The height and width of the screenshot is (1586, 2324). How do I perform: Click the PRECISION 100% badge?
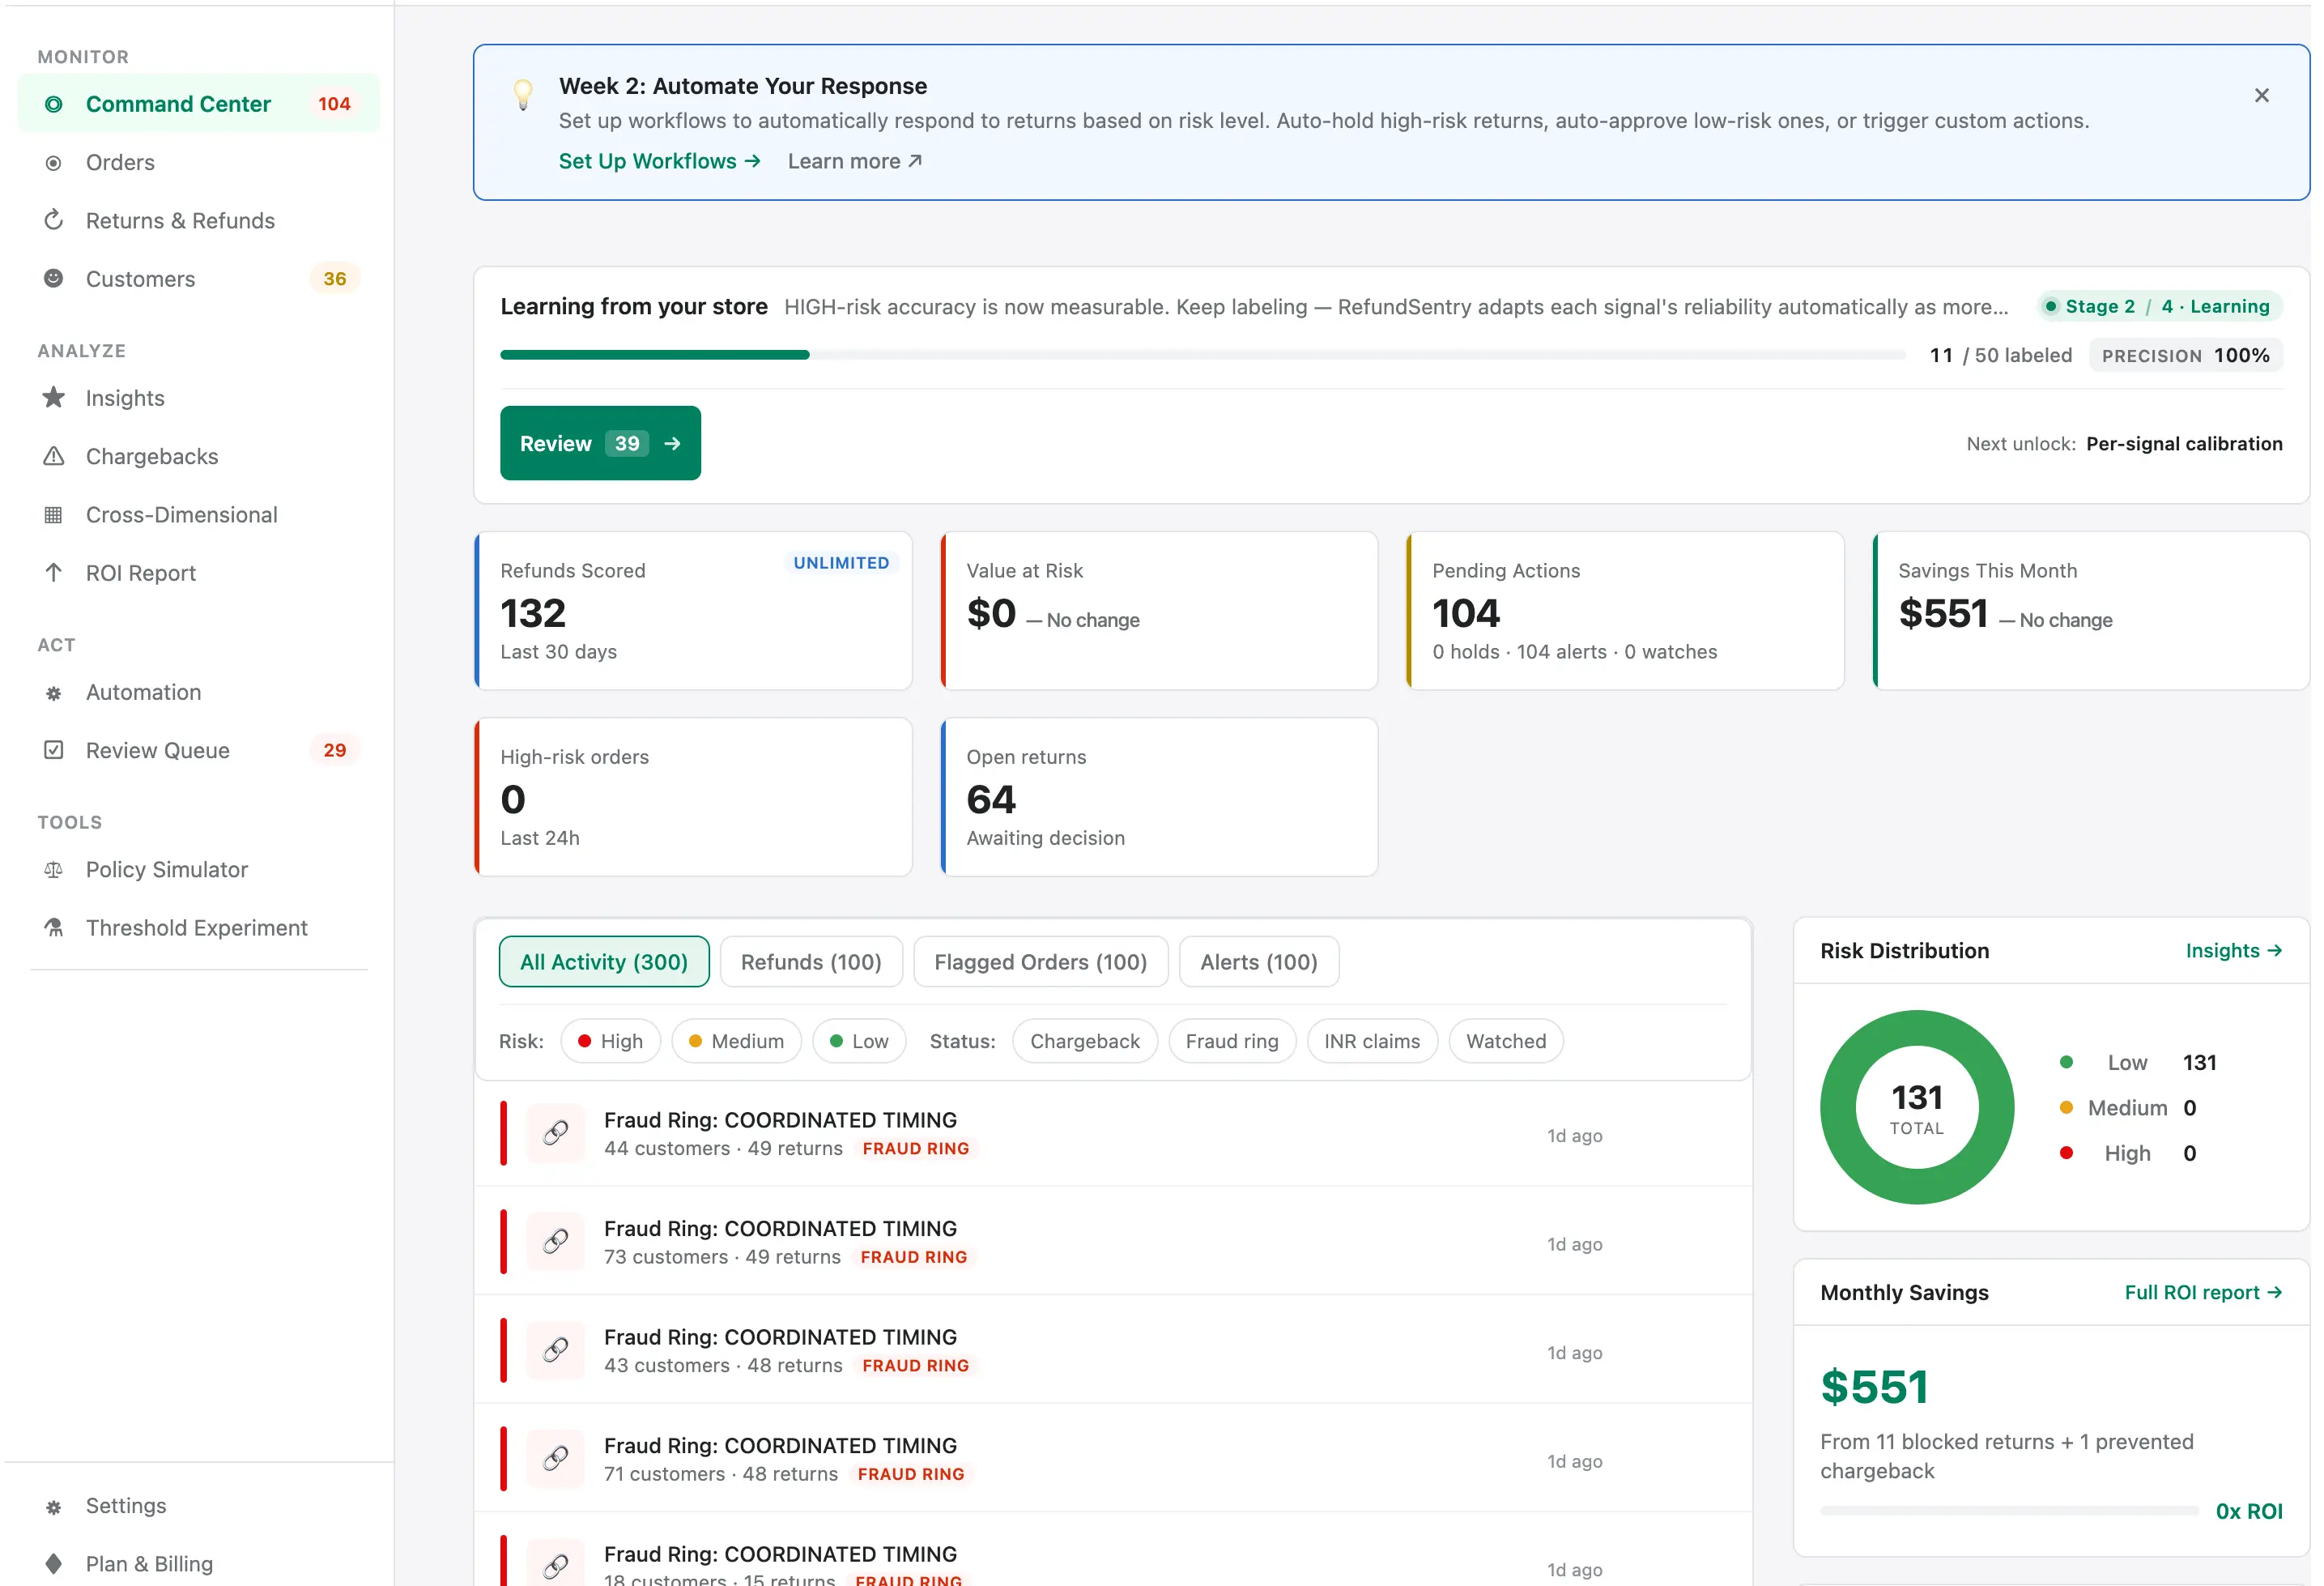[2185, 356]
